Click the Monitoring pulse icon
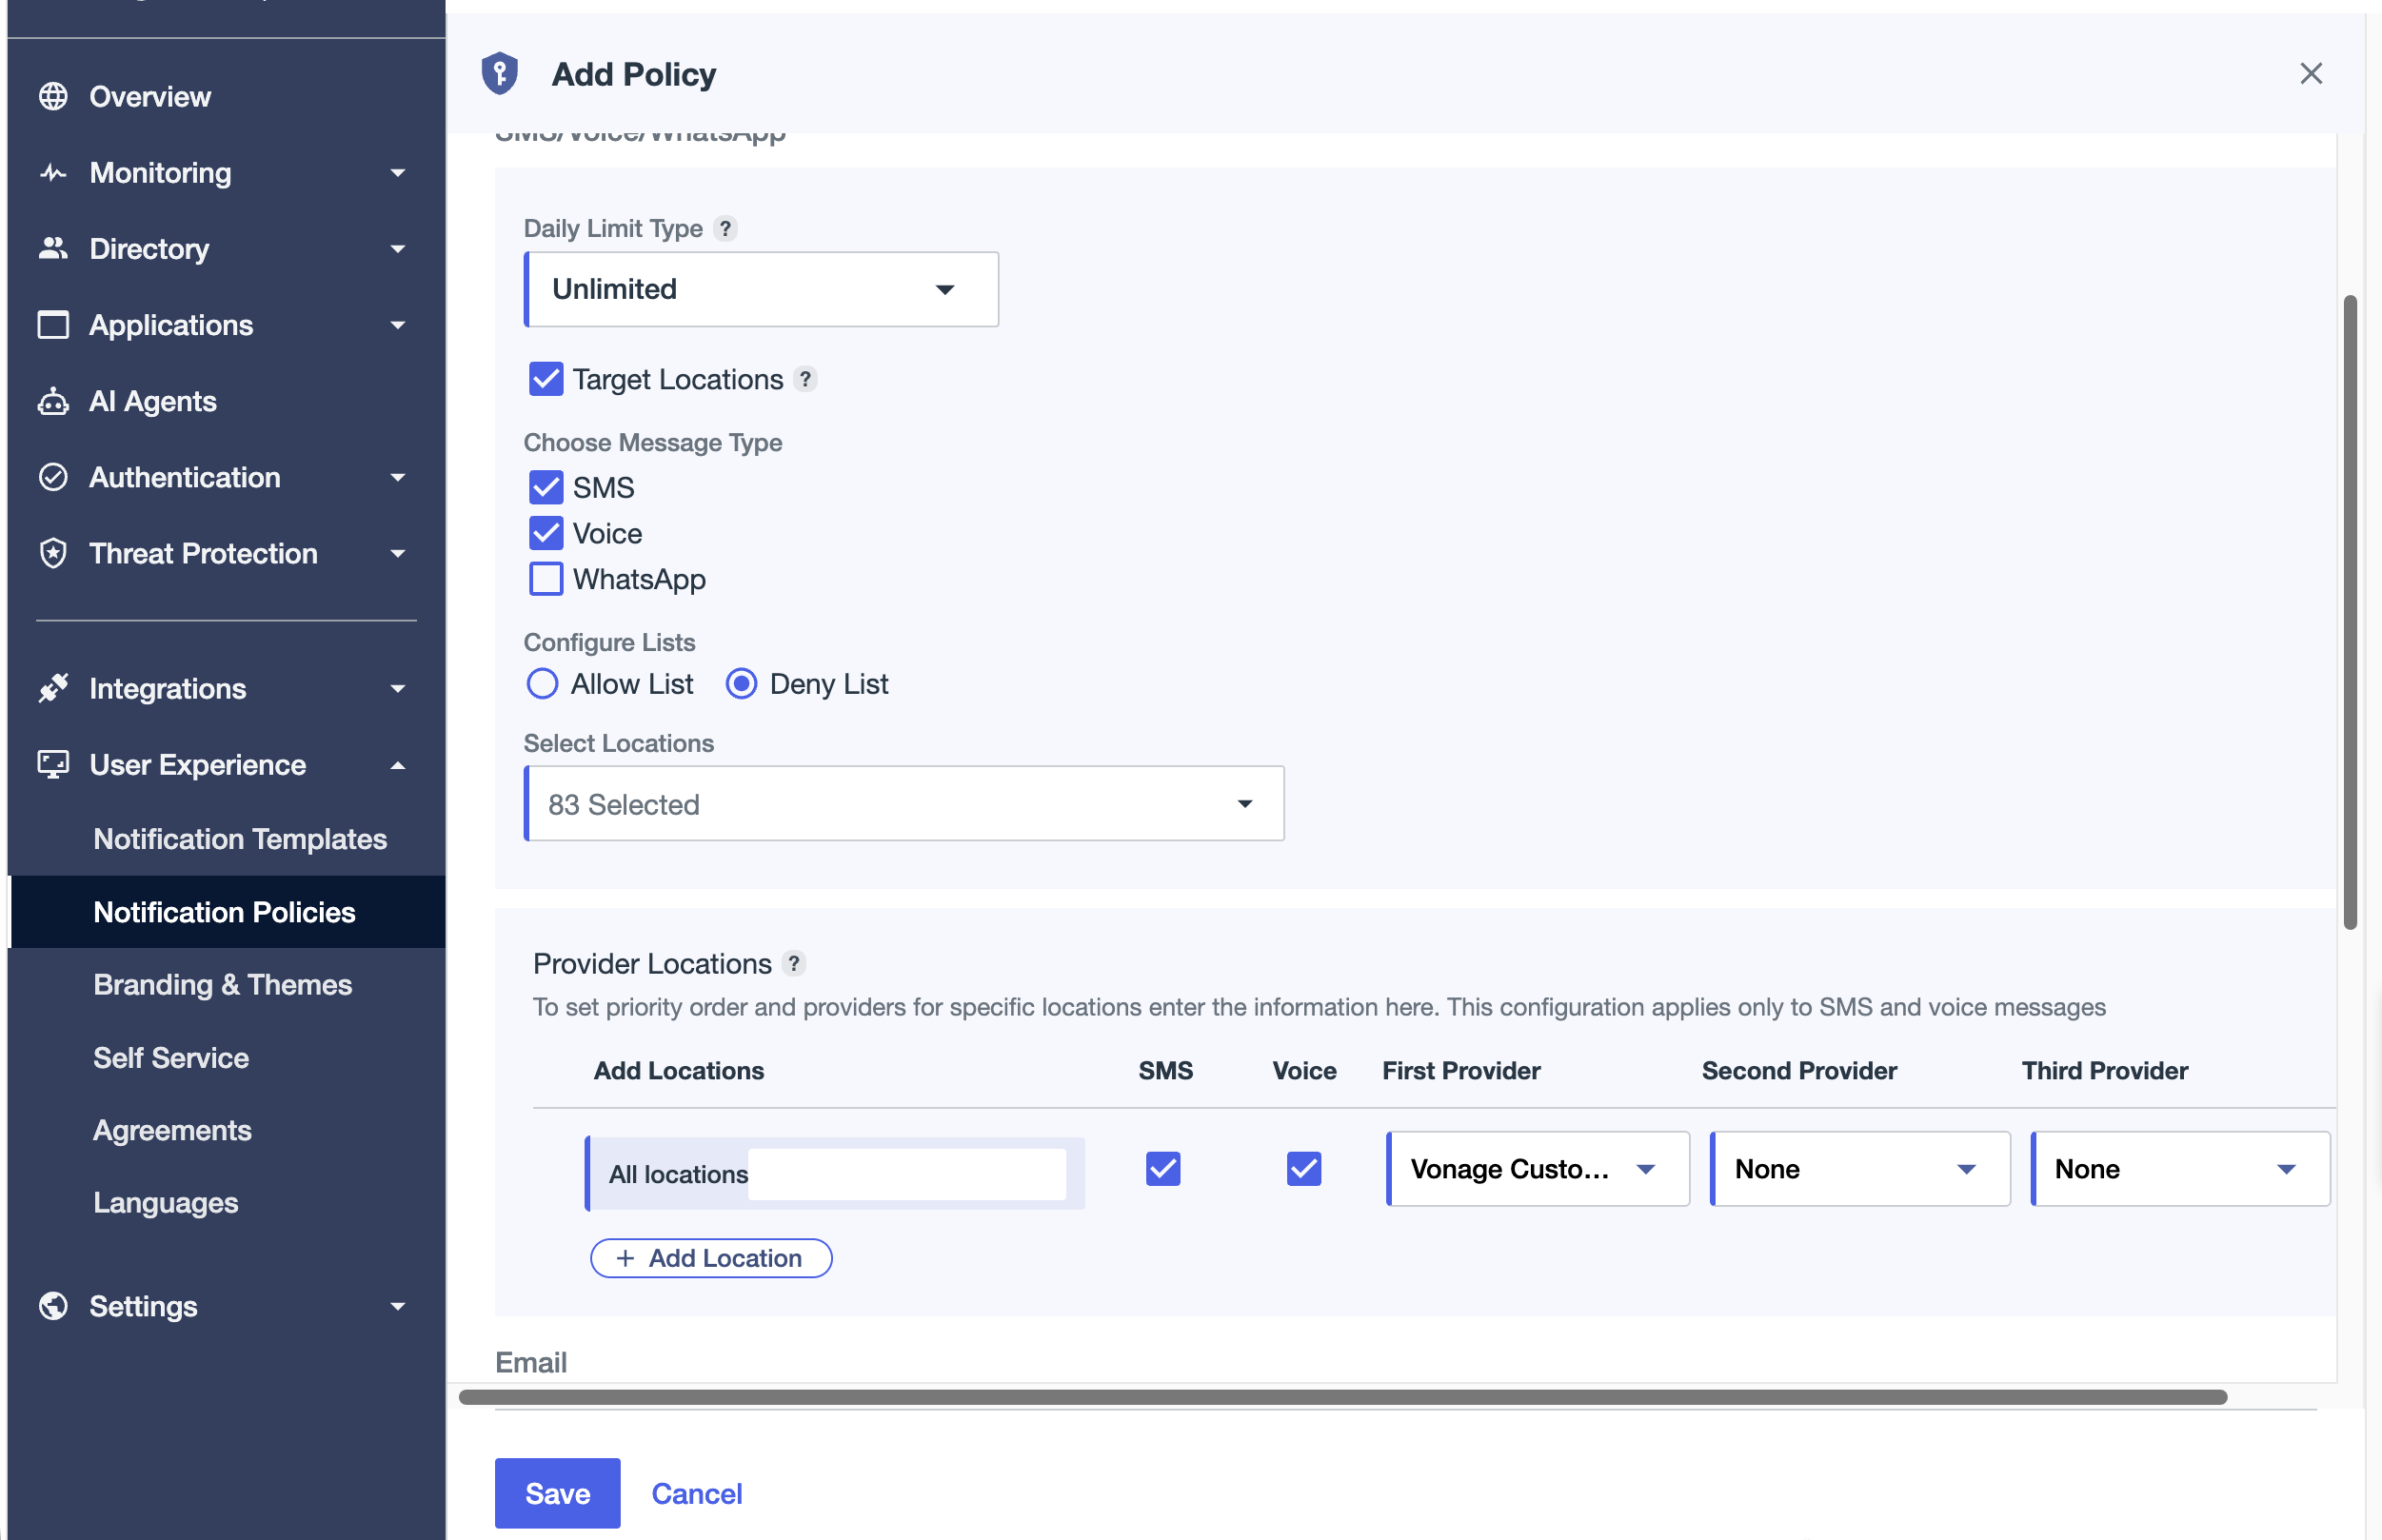The width and height of the screenshot is (2382, 1540). pos(53,173)
